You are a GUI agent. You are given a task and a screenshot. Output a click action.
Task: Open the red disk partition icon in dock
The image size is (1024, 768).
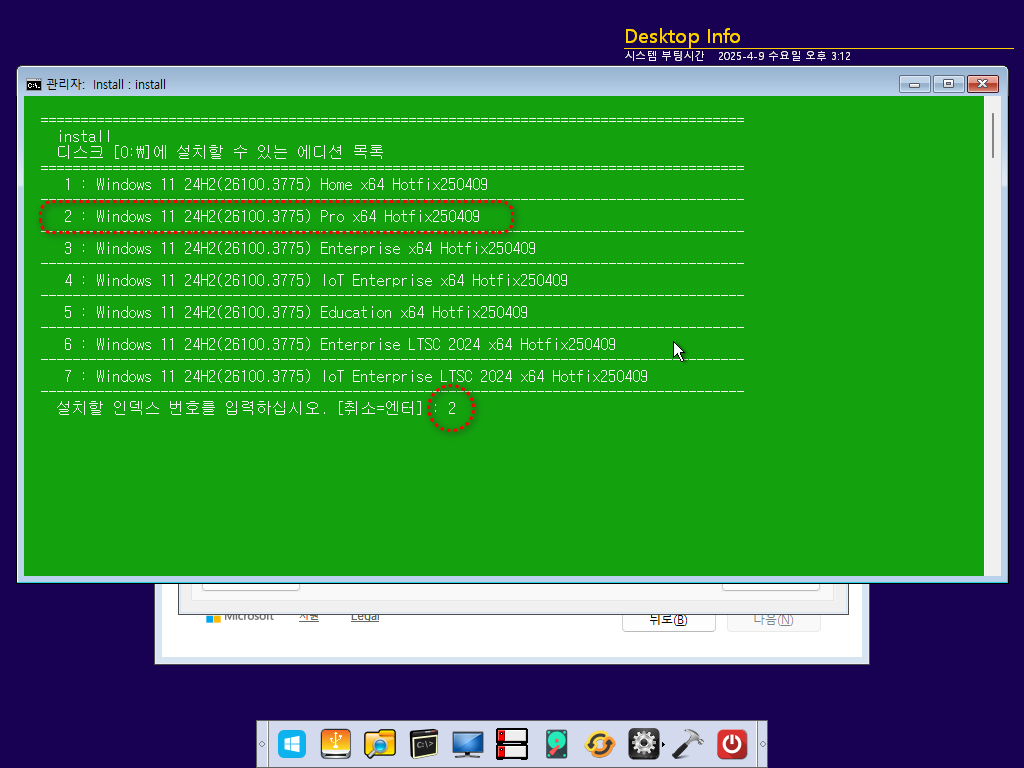click(511, 744)
